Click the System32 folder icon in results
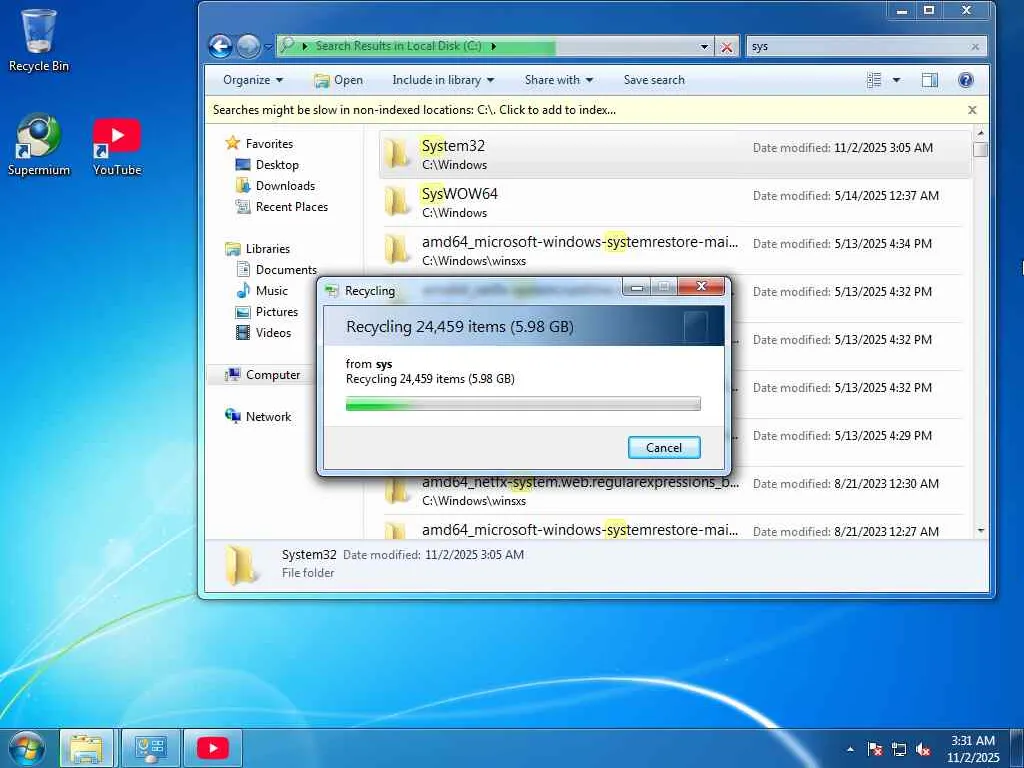 [396, 155]
